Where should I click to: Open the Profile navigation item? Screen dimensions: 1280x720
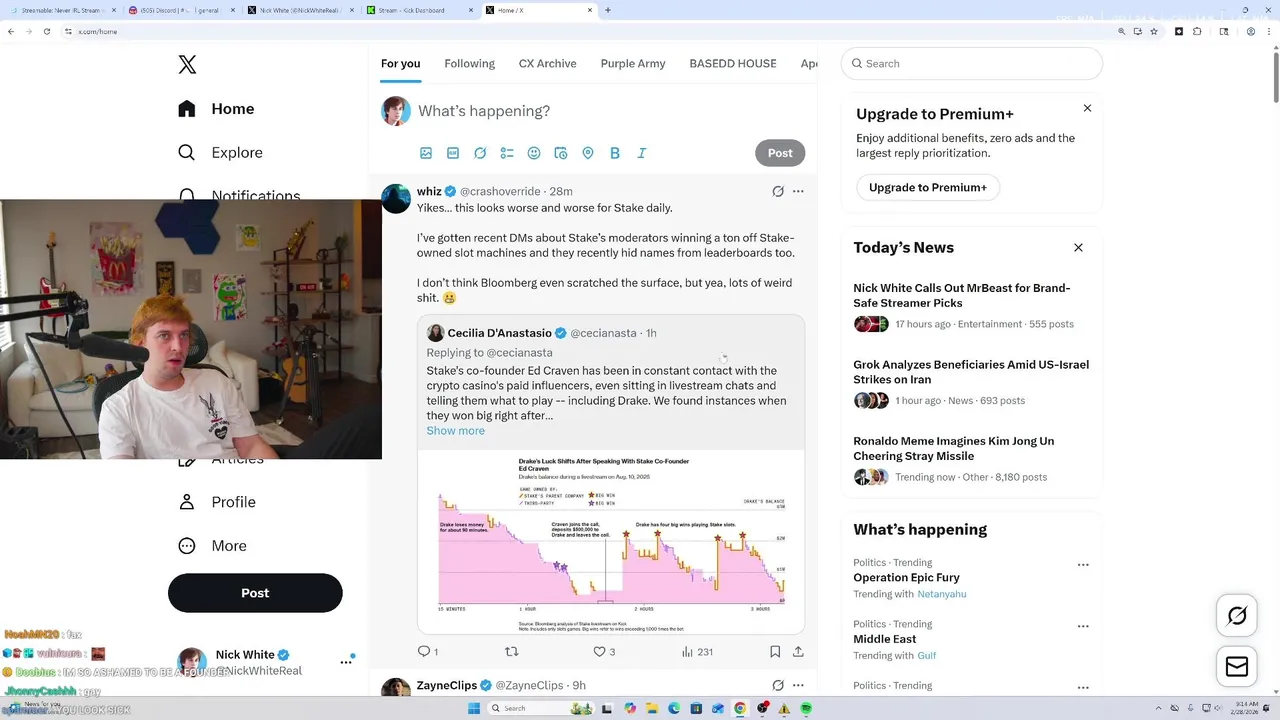click(x=217, y=502)
